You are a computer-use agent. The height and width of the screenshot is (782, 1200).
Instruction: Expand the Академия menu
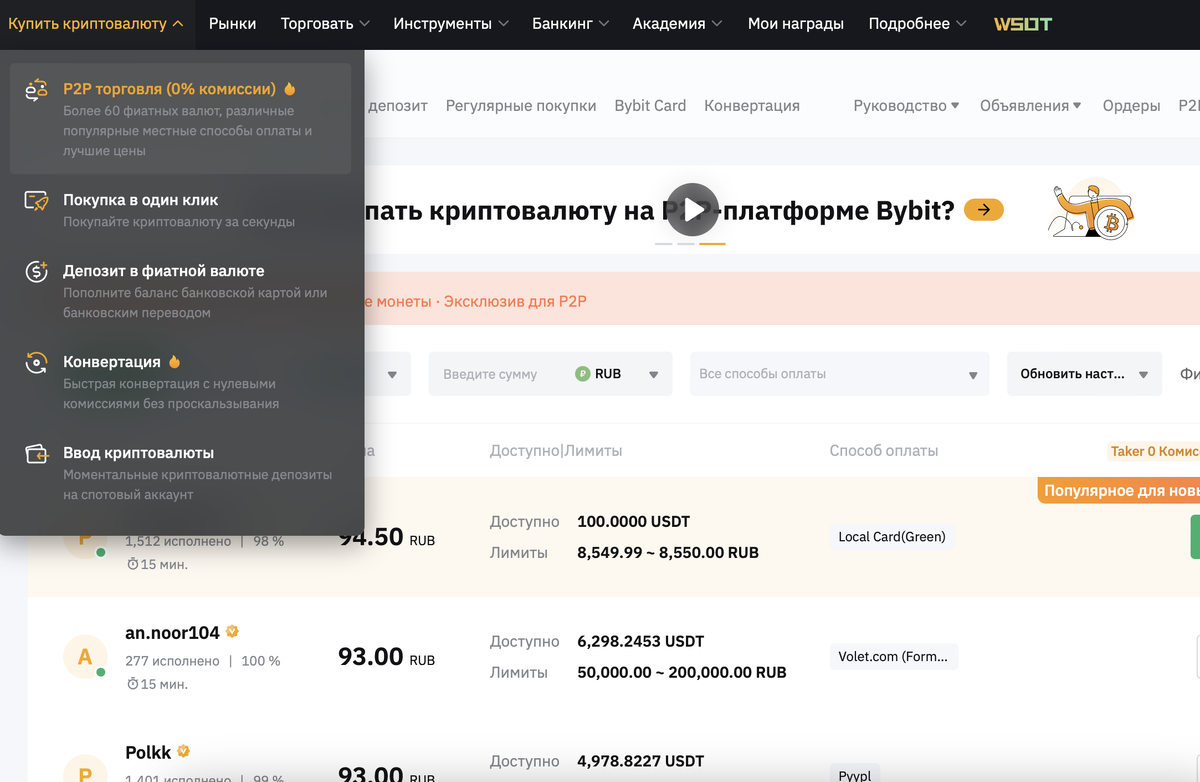[x=678, y=23]
